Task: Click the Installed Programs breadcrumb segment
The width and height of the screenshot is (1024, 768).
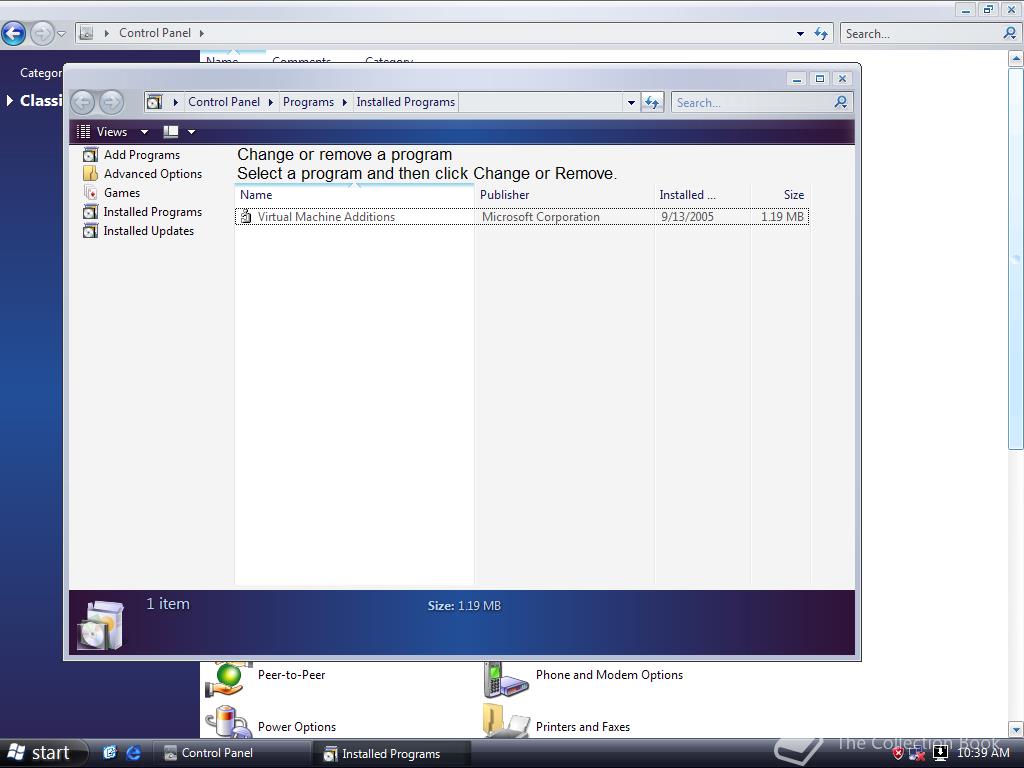Action: (x=406, y=102)
